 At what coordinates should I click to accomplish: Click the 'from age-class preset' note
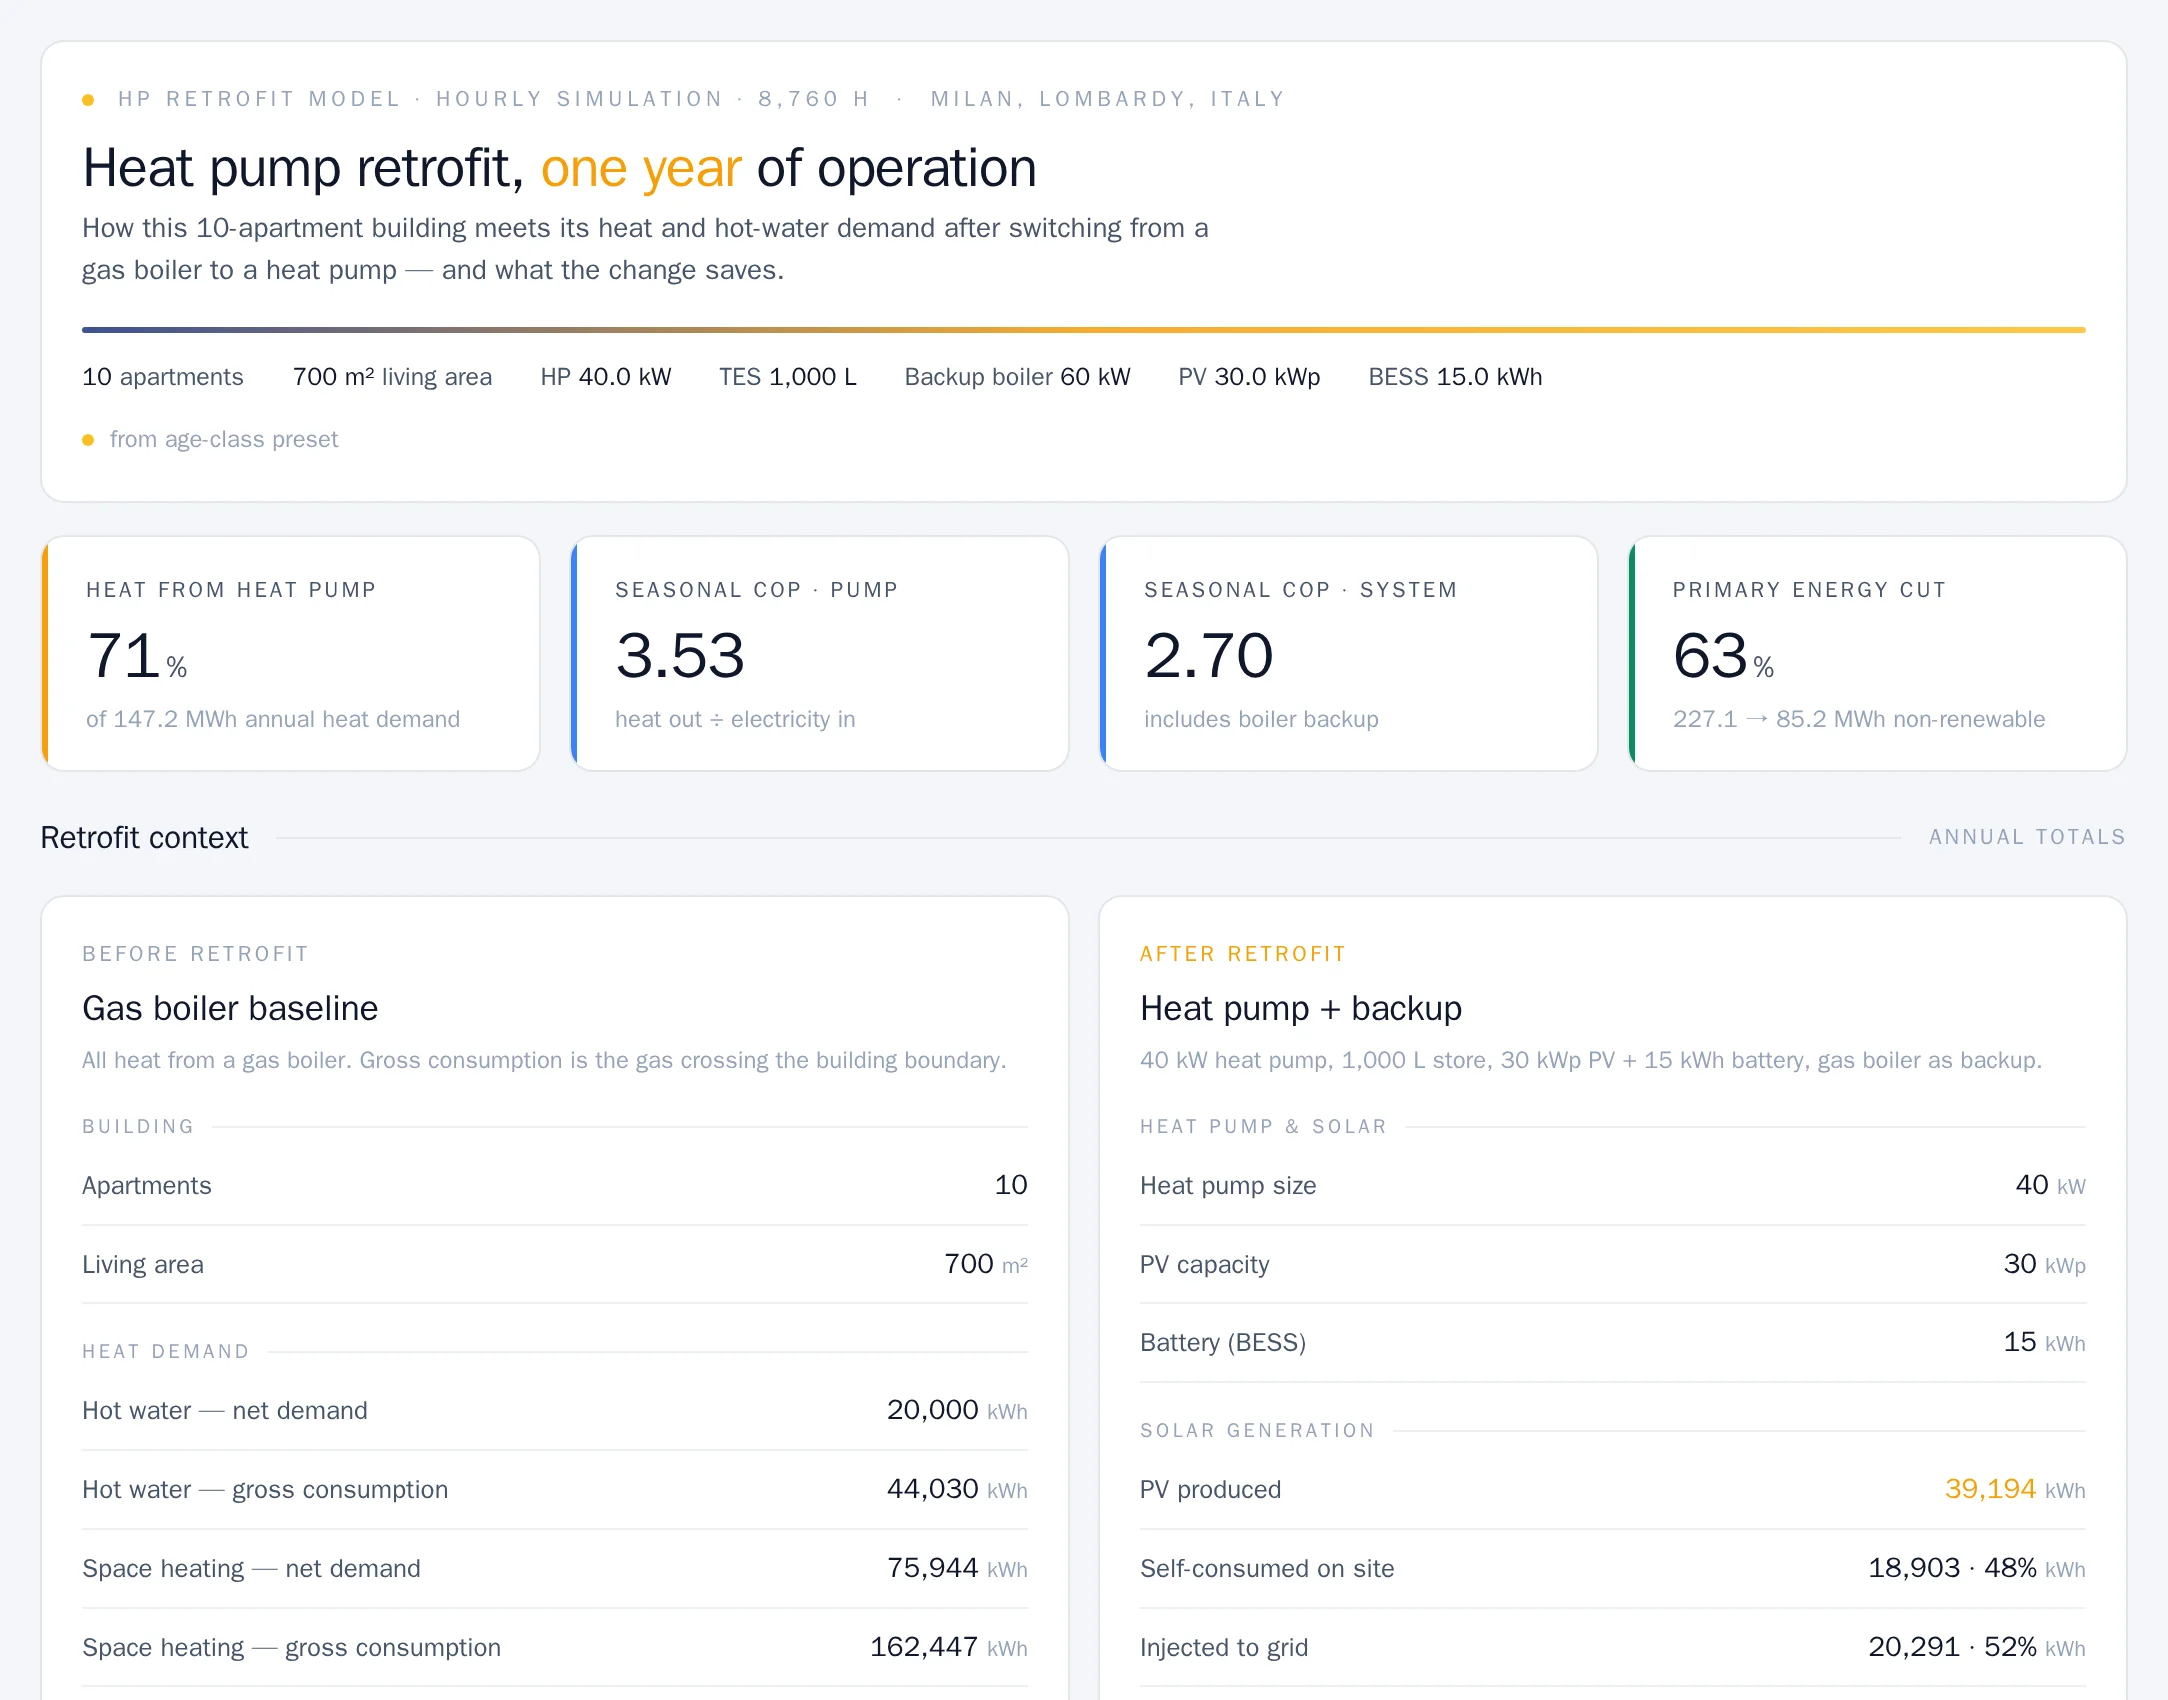(224, 439)
